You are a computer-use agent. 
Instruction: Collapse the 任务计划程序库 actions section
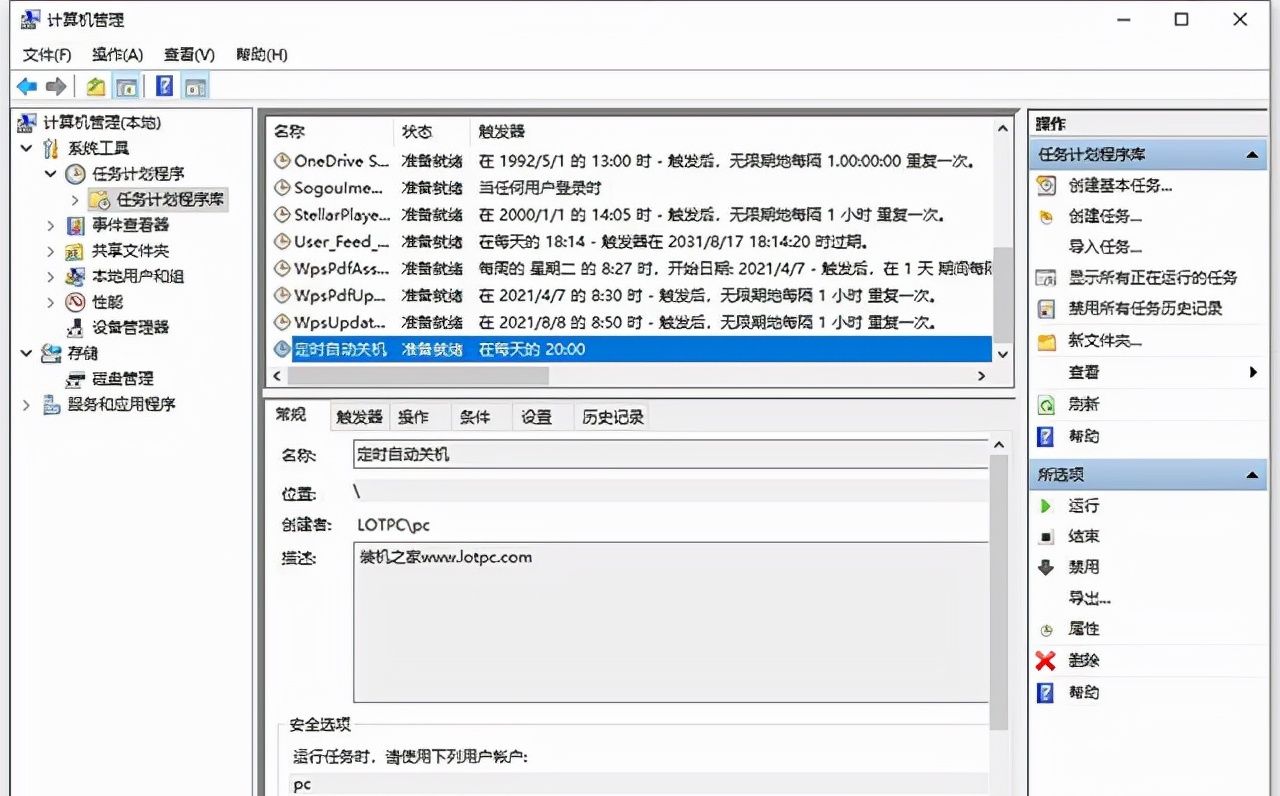tap(1251, 155)
